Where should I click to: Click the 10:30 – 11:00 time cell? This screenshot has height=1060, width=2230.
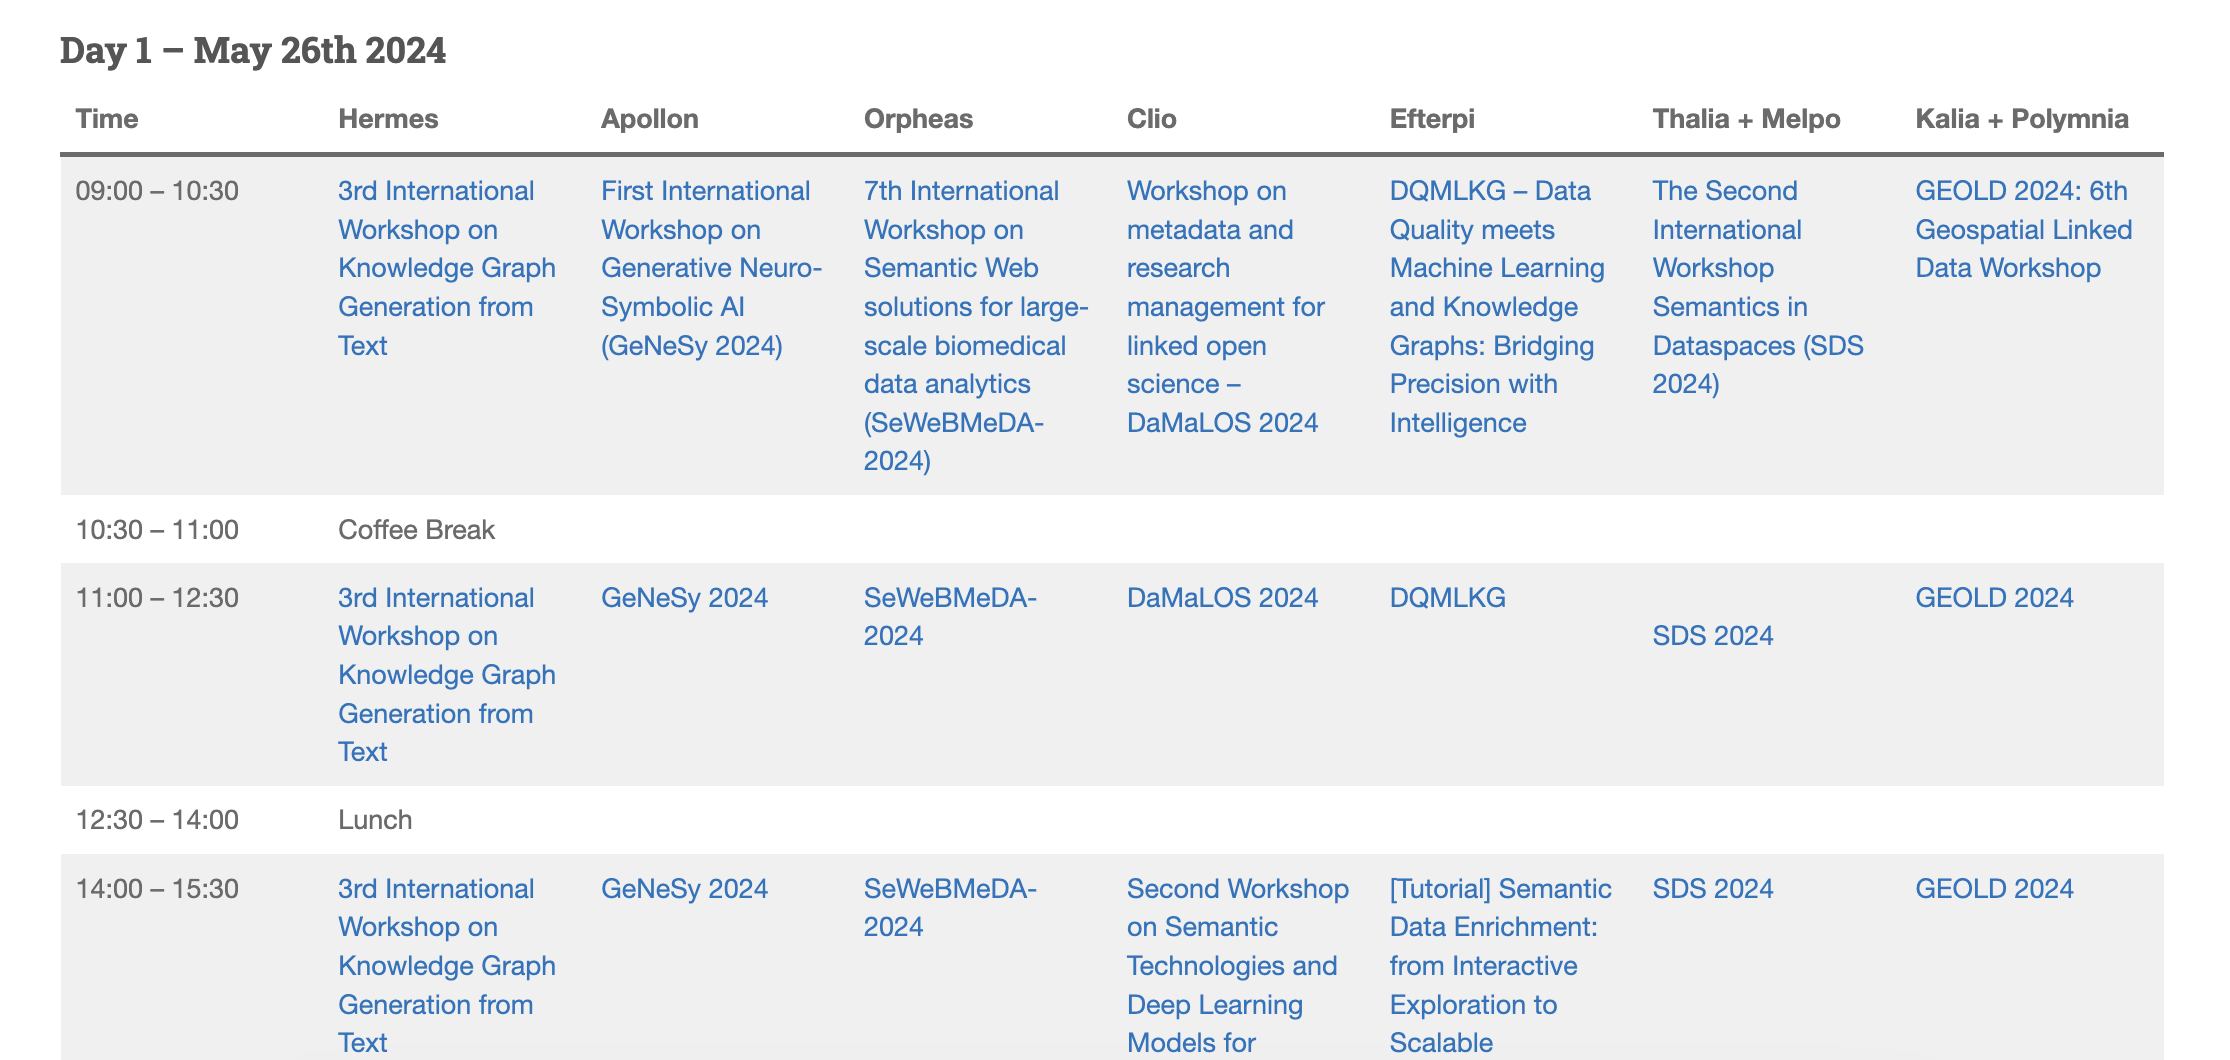tap(157, 530)
